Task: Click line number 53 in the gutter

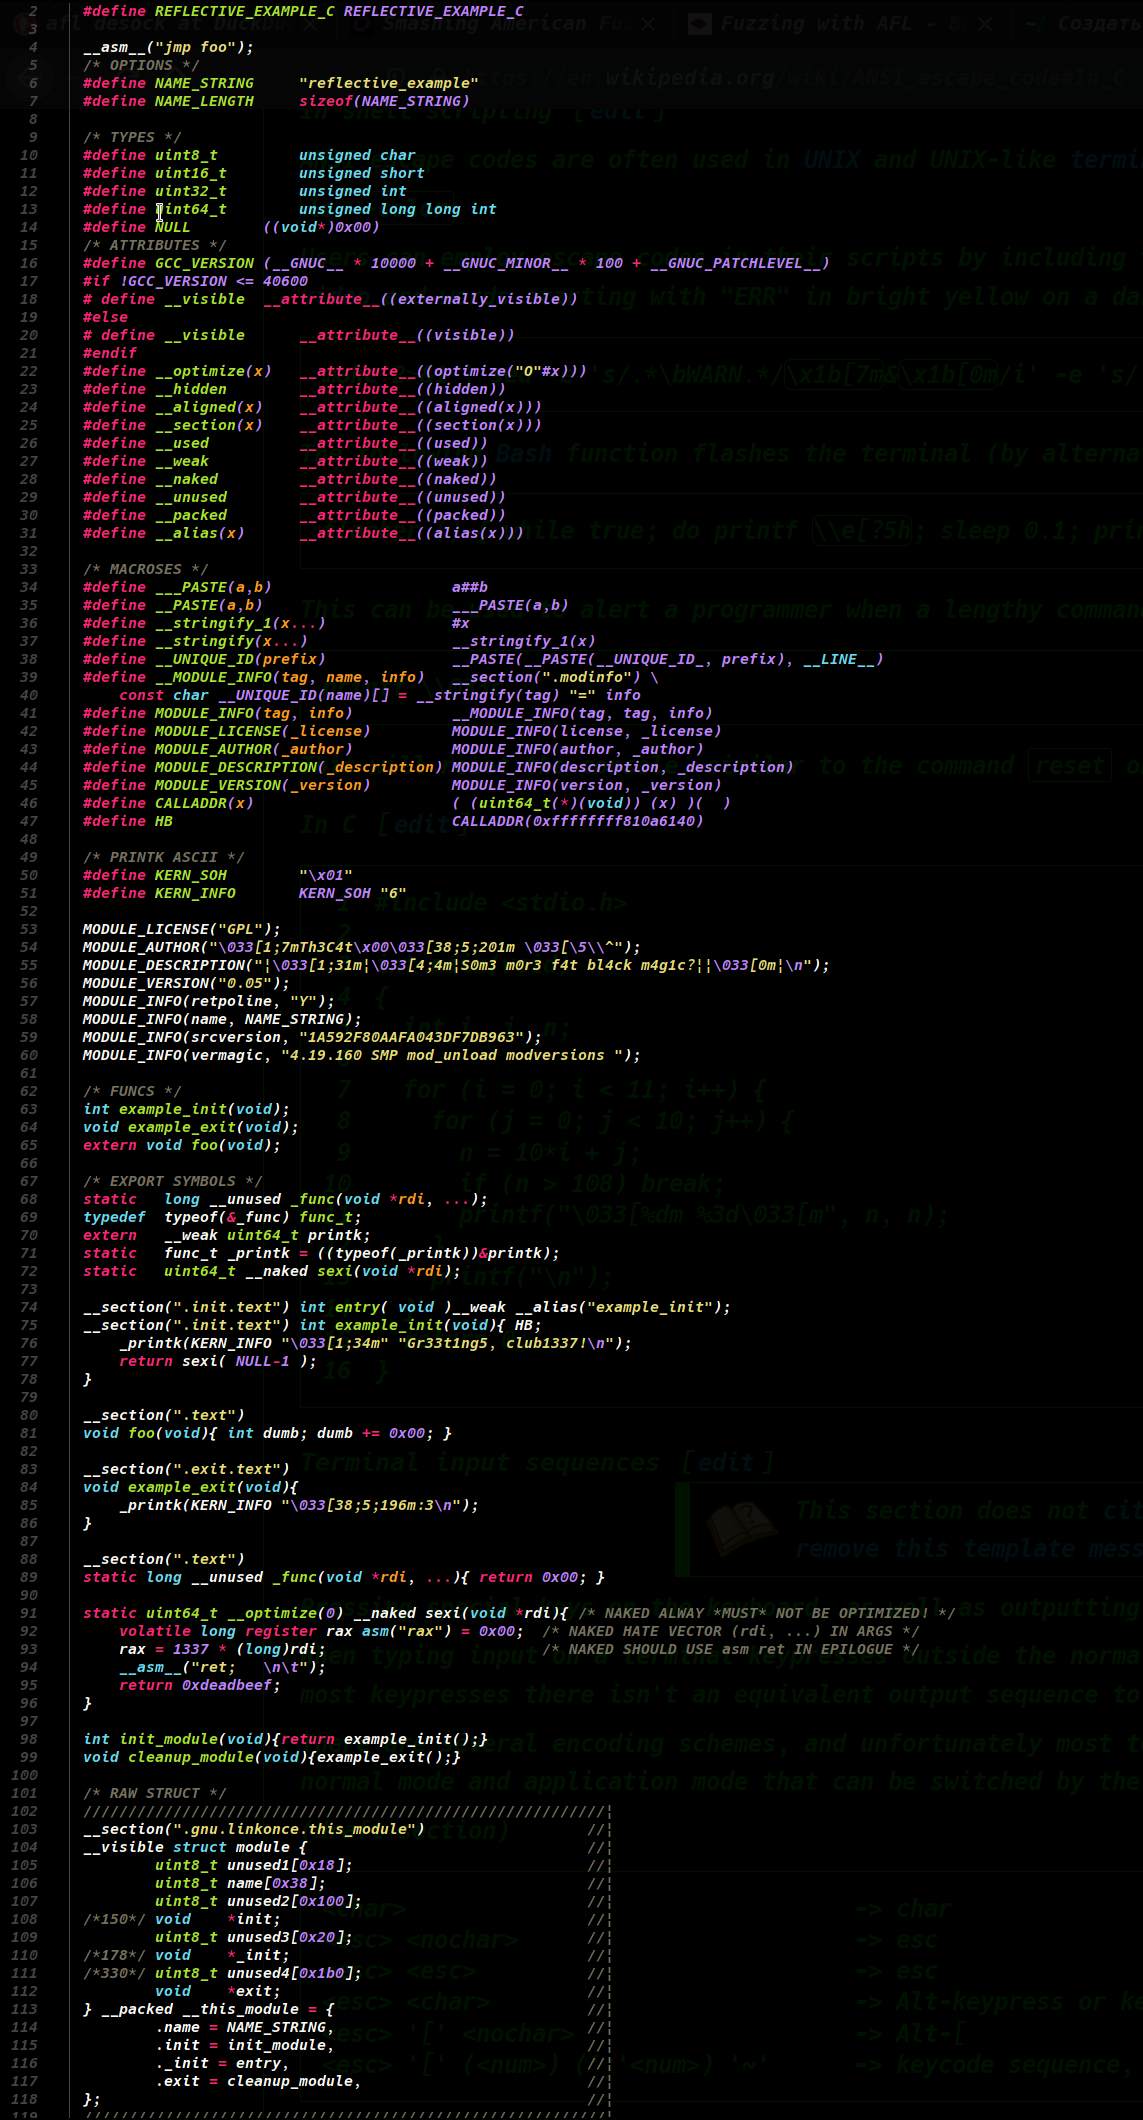Action: coord(29,929)
